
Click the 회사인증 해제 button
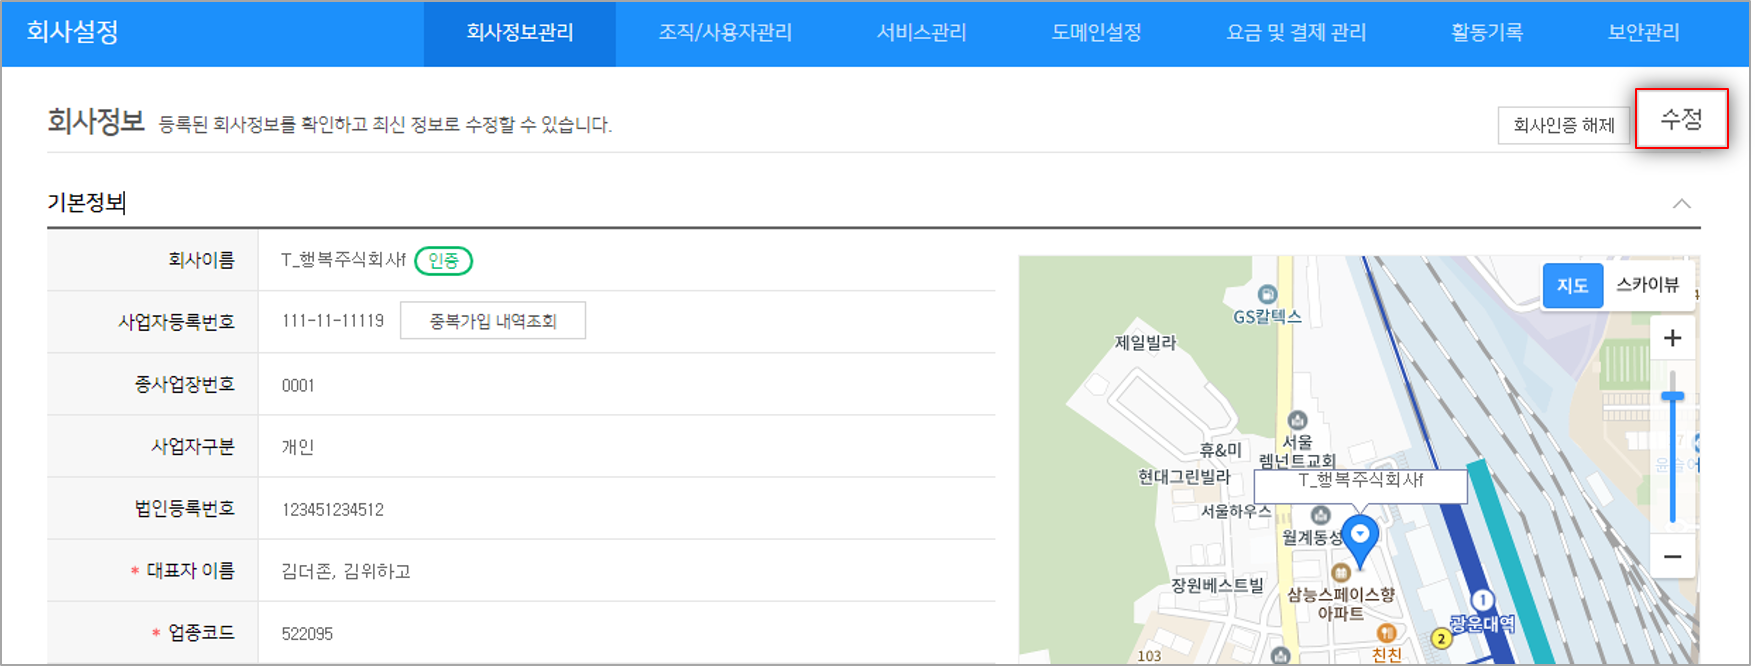click(1563, 125)
